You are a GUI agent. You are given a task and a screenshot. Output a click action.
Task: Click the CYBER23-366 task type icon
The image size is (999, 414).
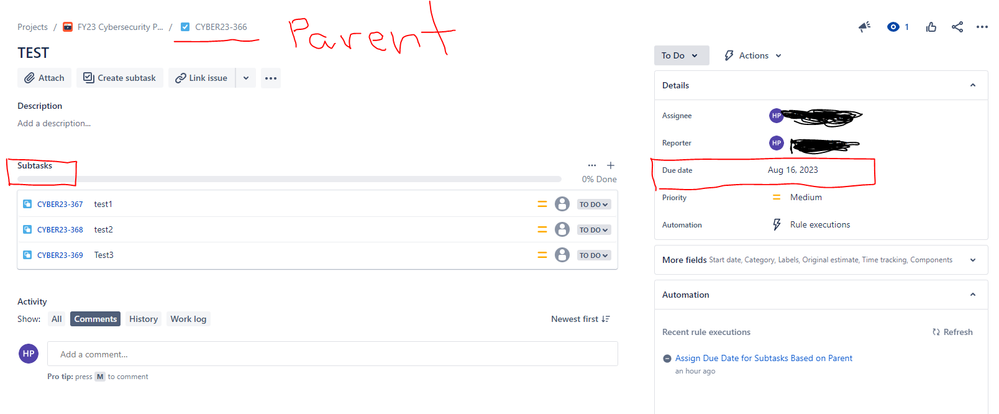[185, 27]
